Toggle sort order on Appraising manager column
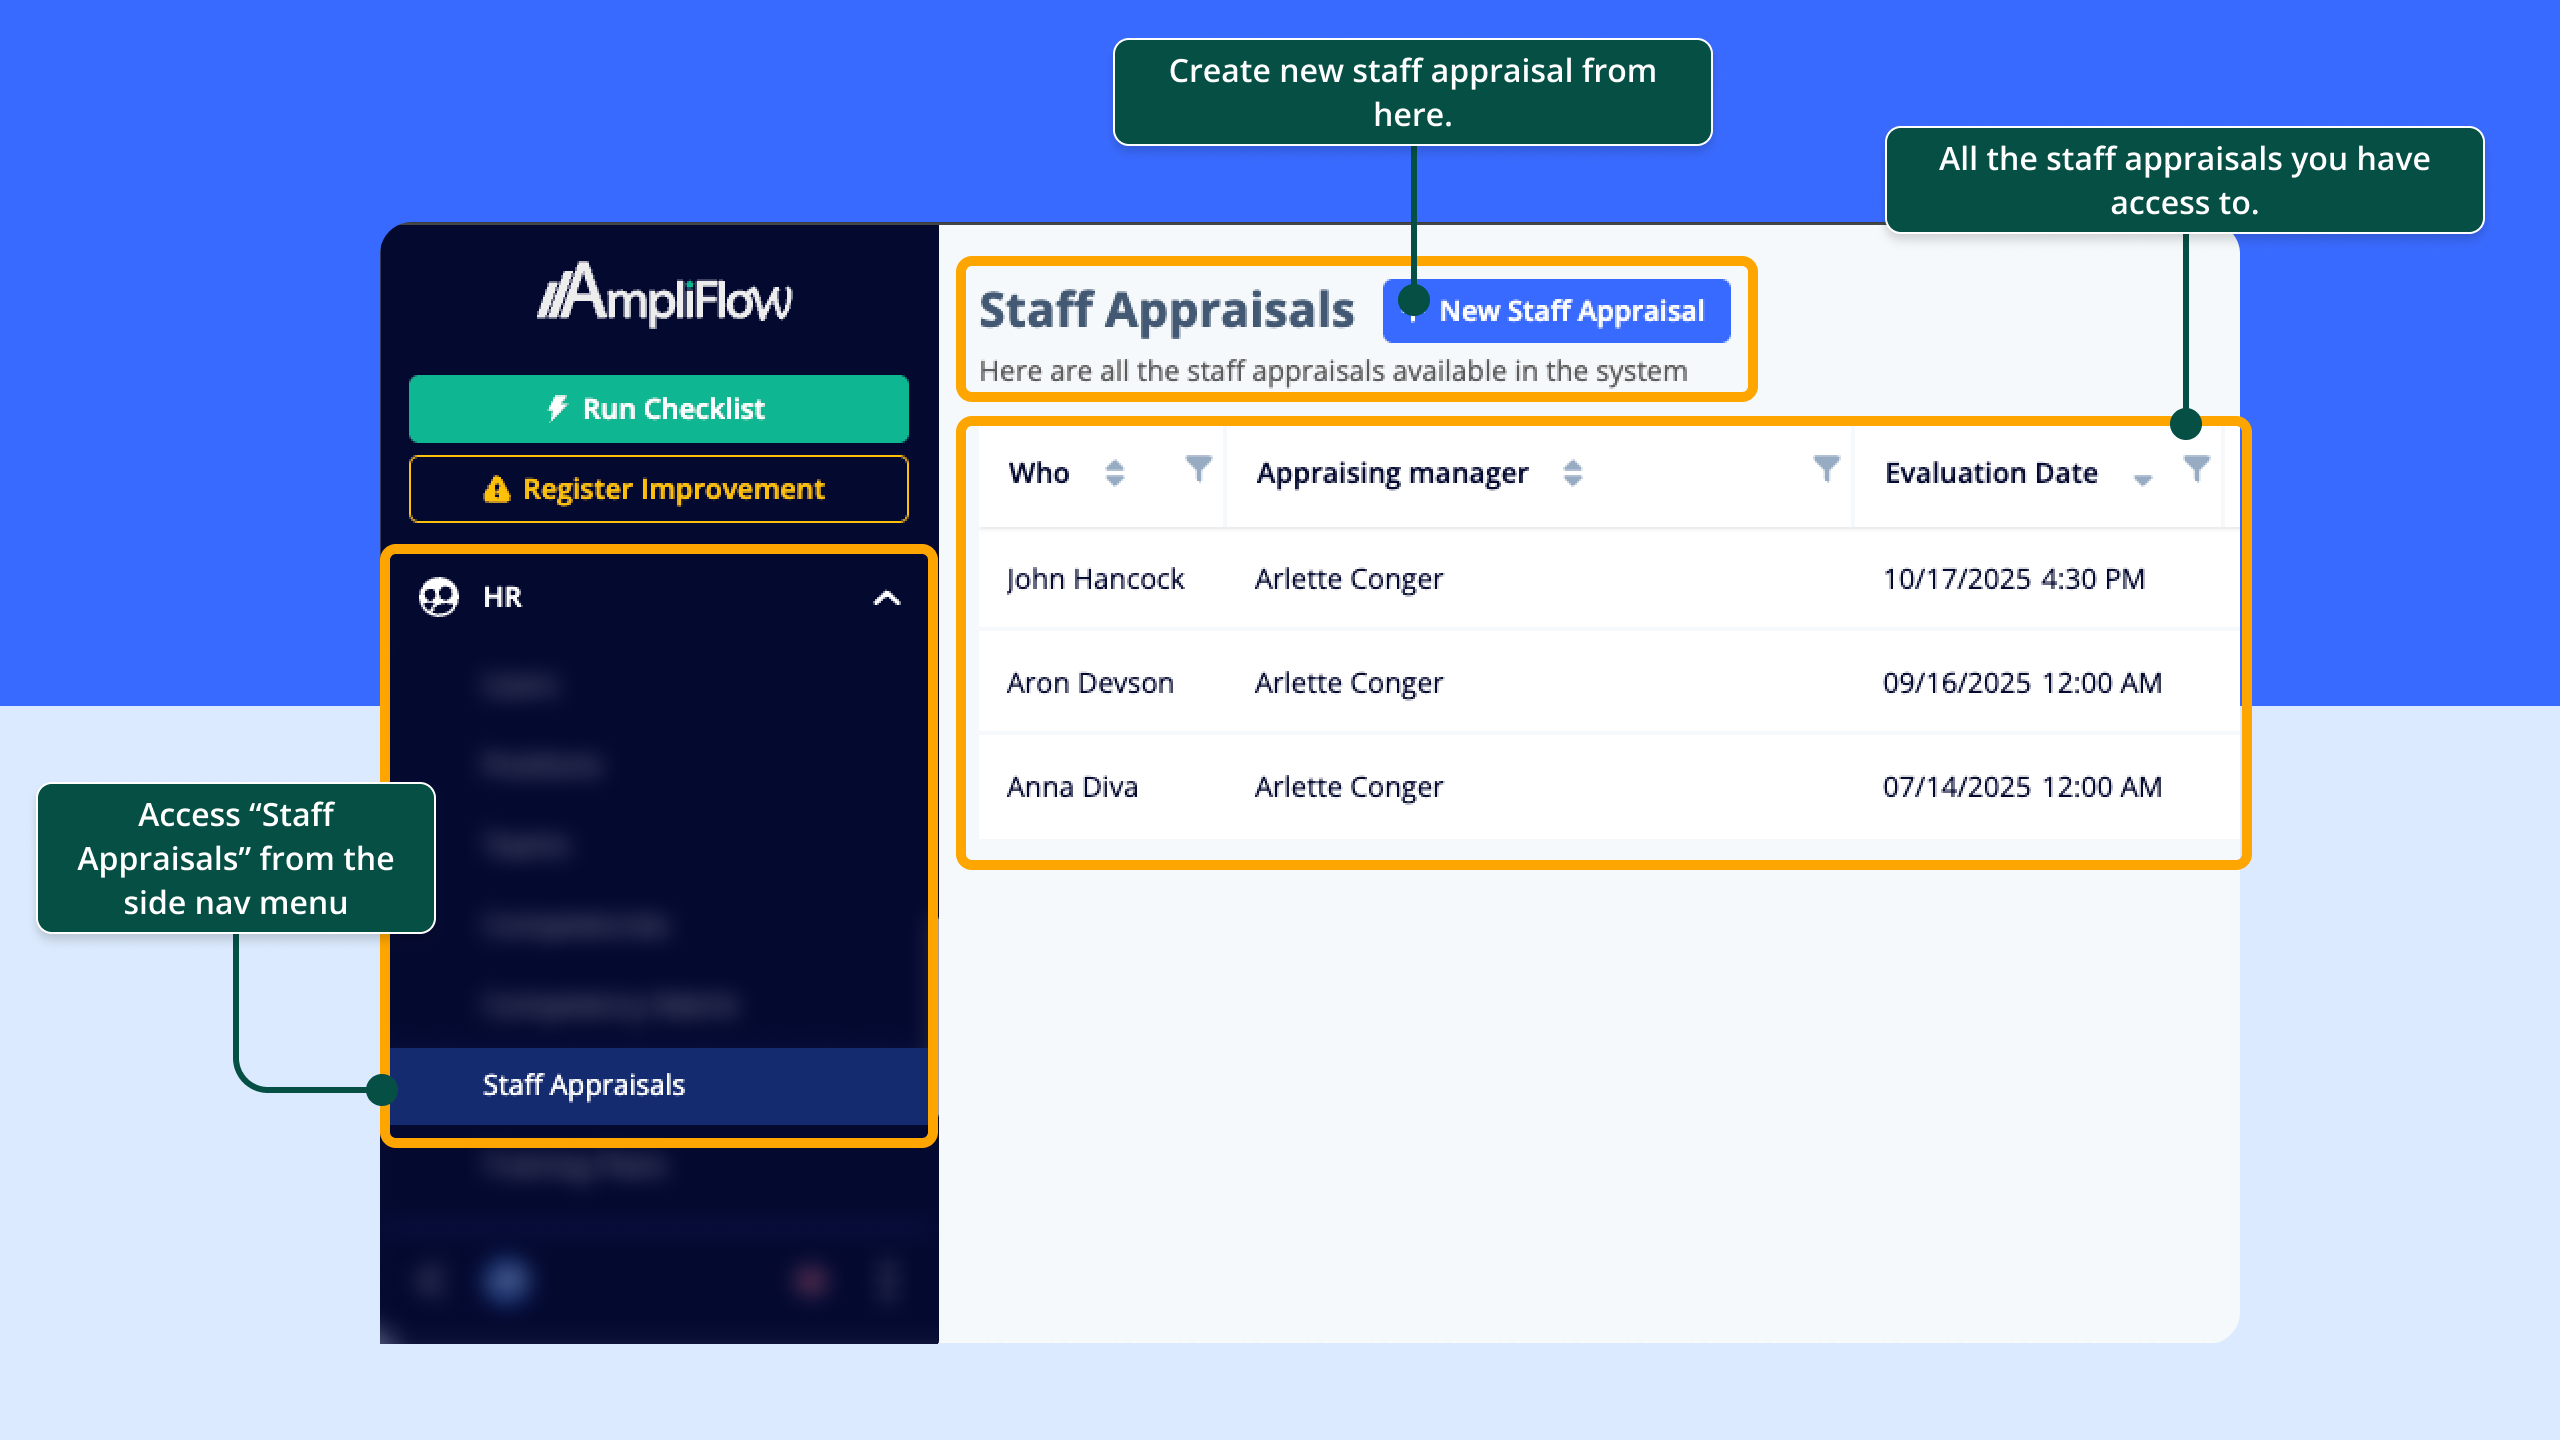2560x1440 pixels. coord(1572,473)
